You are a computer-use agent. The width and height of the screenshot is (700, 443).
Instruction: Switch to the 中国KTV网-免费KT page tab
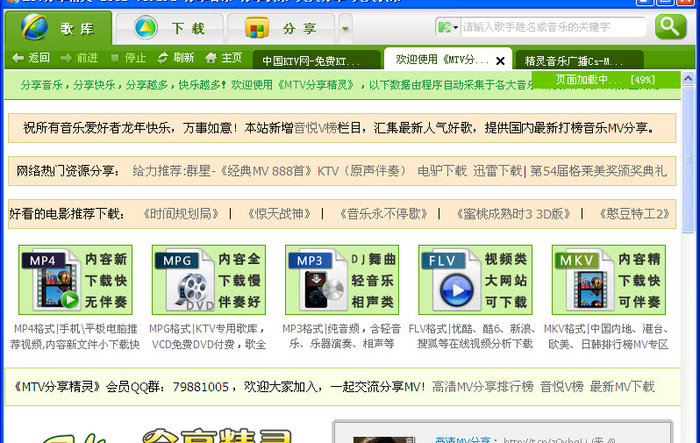point(316,60)
